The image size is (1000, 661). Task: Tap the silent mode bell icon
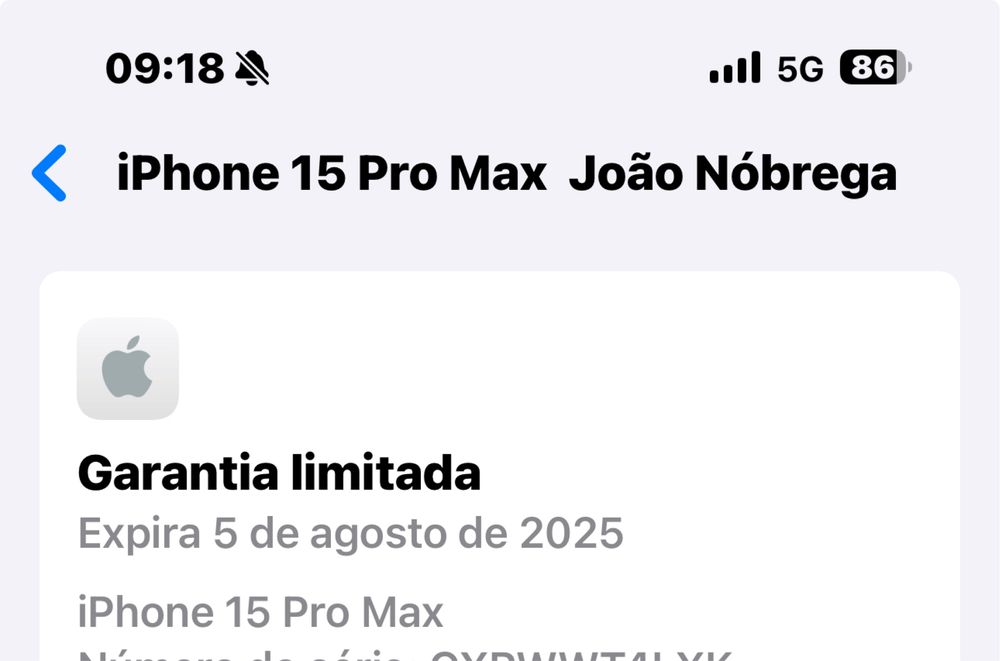[252, 68]
